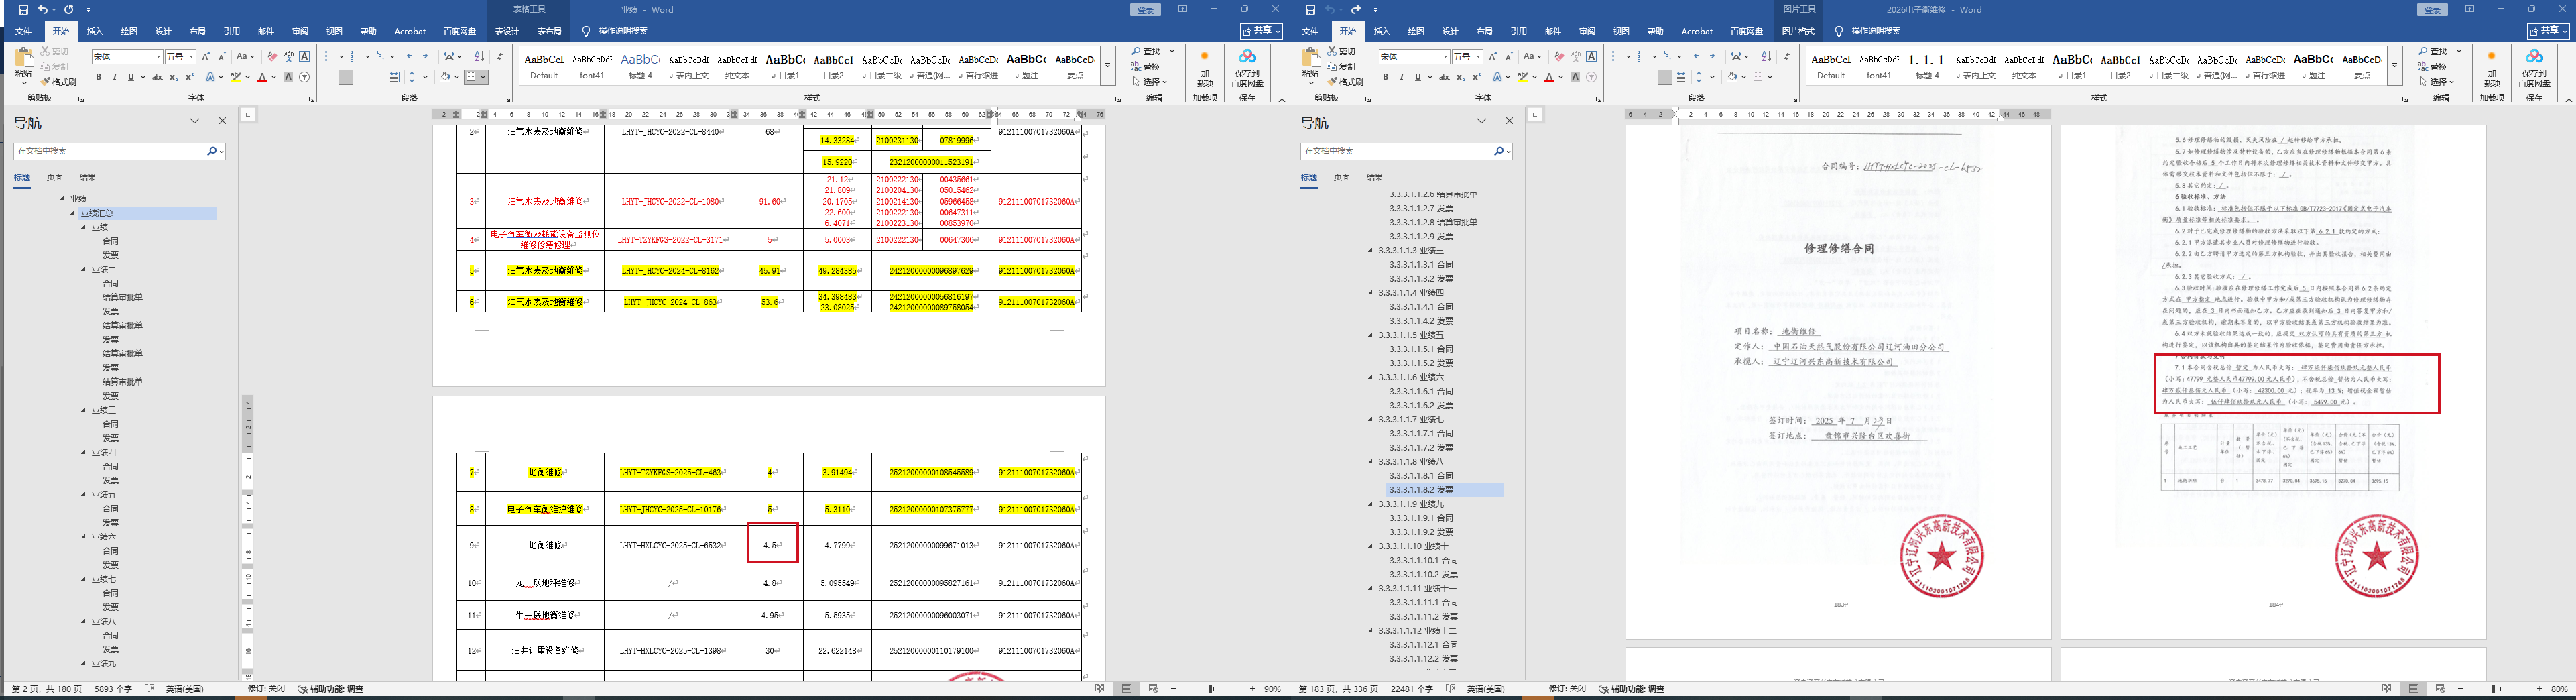Toggle align left in right Word window

1617,77
